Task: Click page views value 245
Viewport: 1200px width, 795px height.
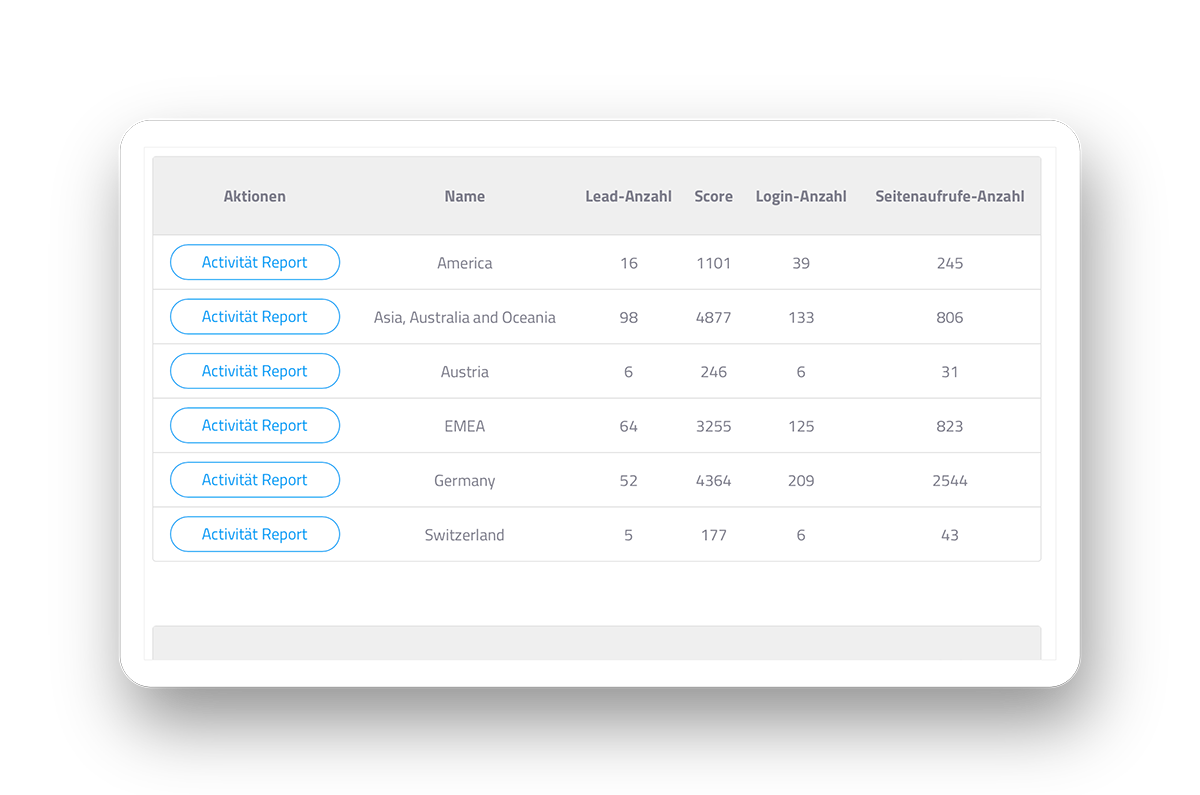Action: coord(950,263)
